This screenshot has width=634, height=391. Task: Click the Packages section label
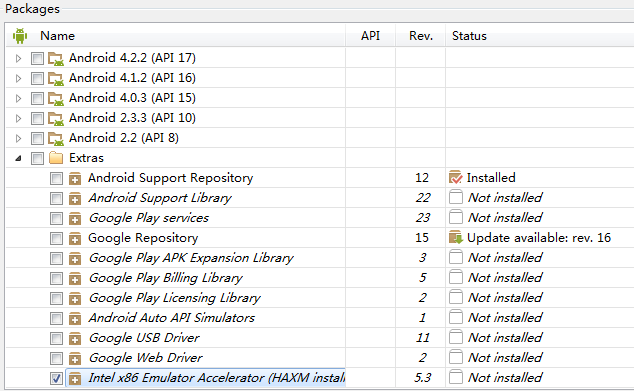tap(32, 8)
